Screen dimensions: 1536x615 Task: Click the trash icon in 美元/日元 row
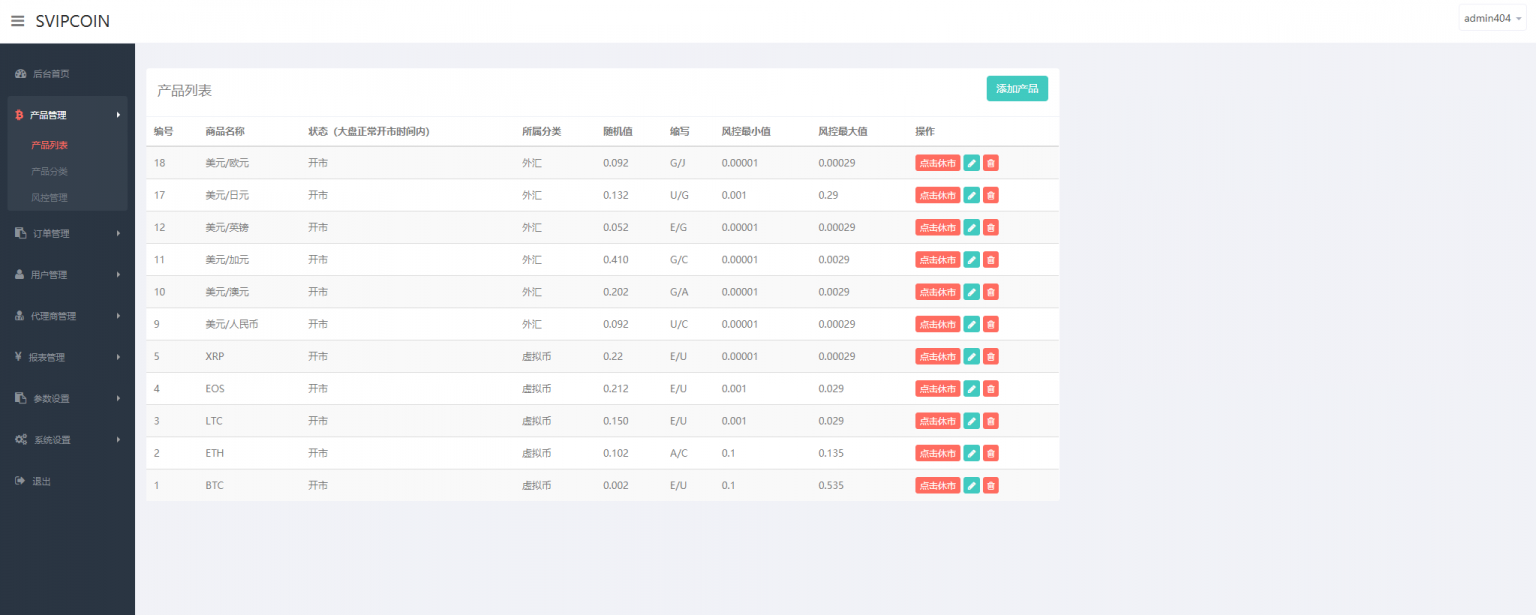tap(990, 195)
